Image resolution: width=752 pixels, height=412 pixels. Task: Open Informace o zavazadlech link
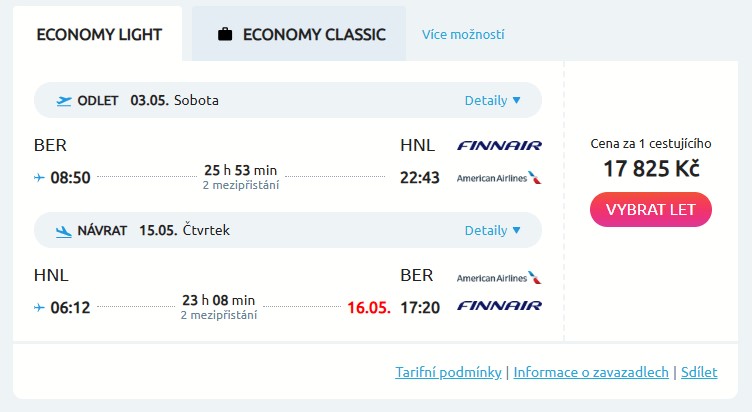coord(591,372)
